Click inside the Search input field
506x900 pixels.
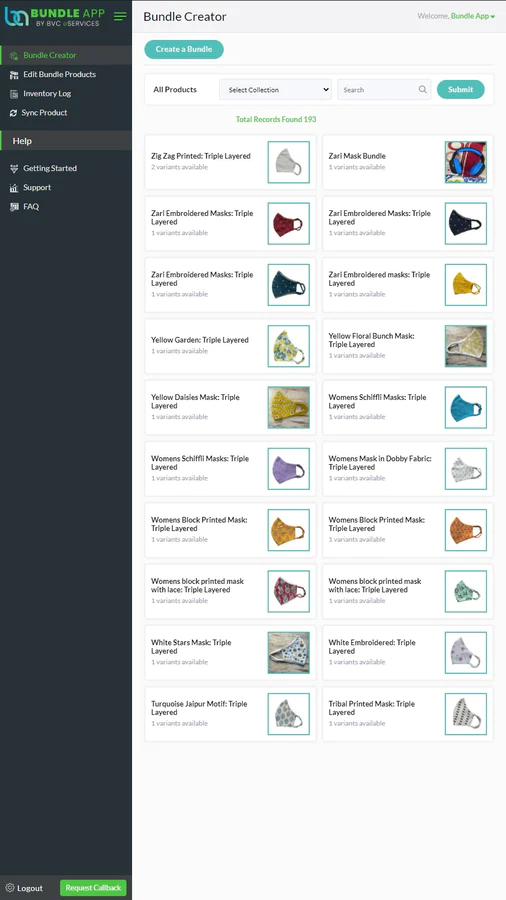coord(377,90)
